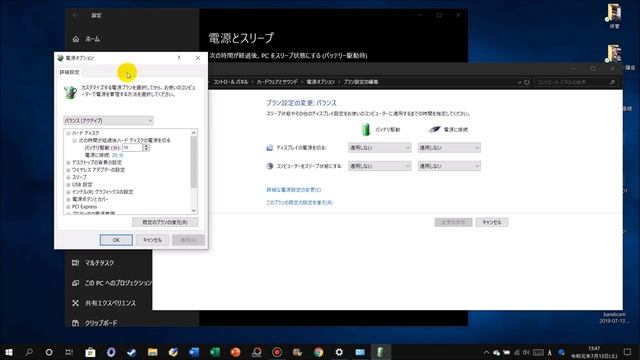Open taskbar search magnifier
The height and width of the screenshot is (360, 640).
click(29, 352)
